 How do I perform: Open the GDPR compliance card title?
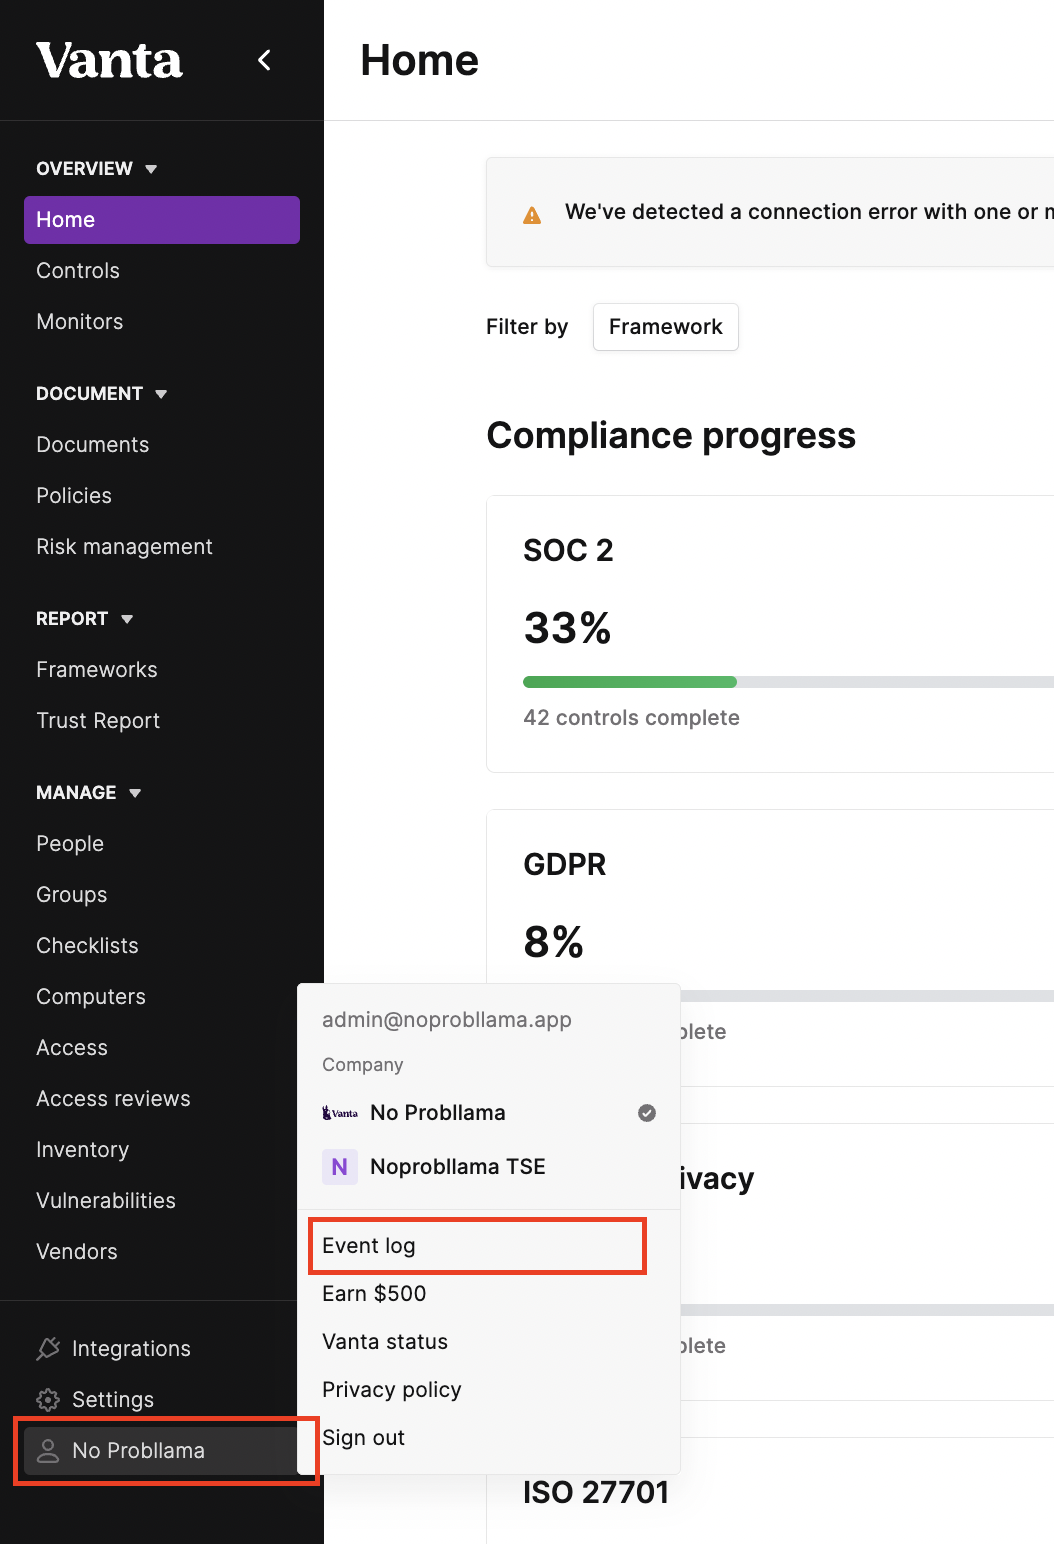click(x=565, y=865)
